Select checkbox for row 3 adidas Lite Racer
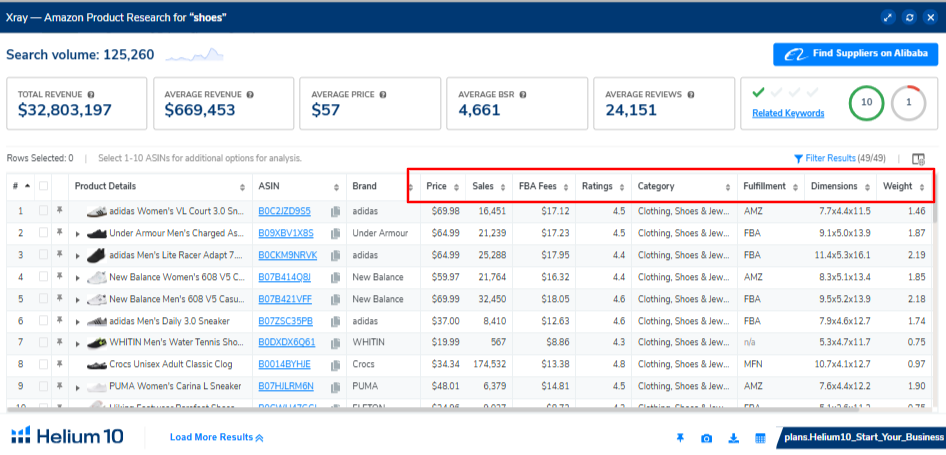 click(43, 255)
